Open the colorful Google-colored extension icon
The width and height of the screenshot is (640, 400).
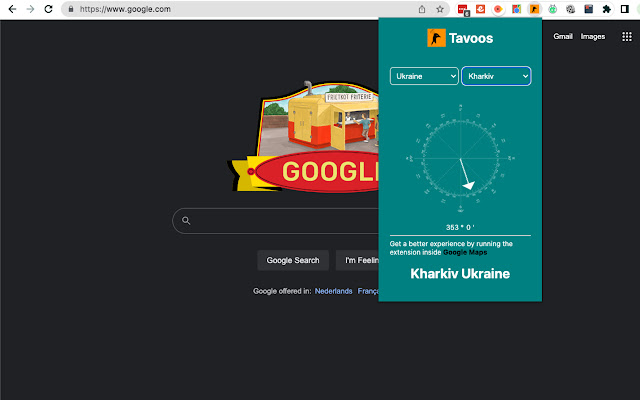click(x=516, y=9)
